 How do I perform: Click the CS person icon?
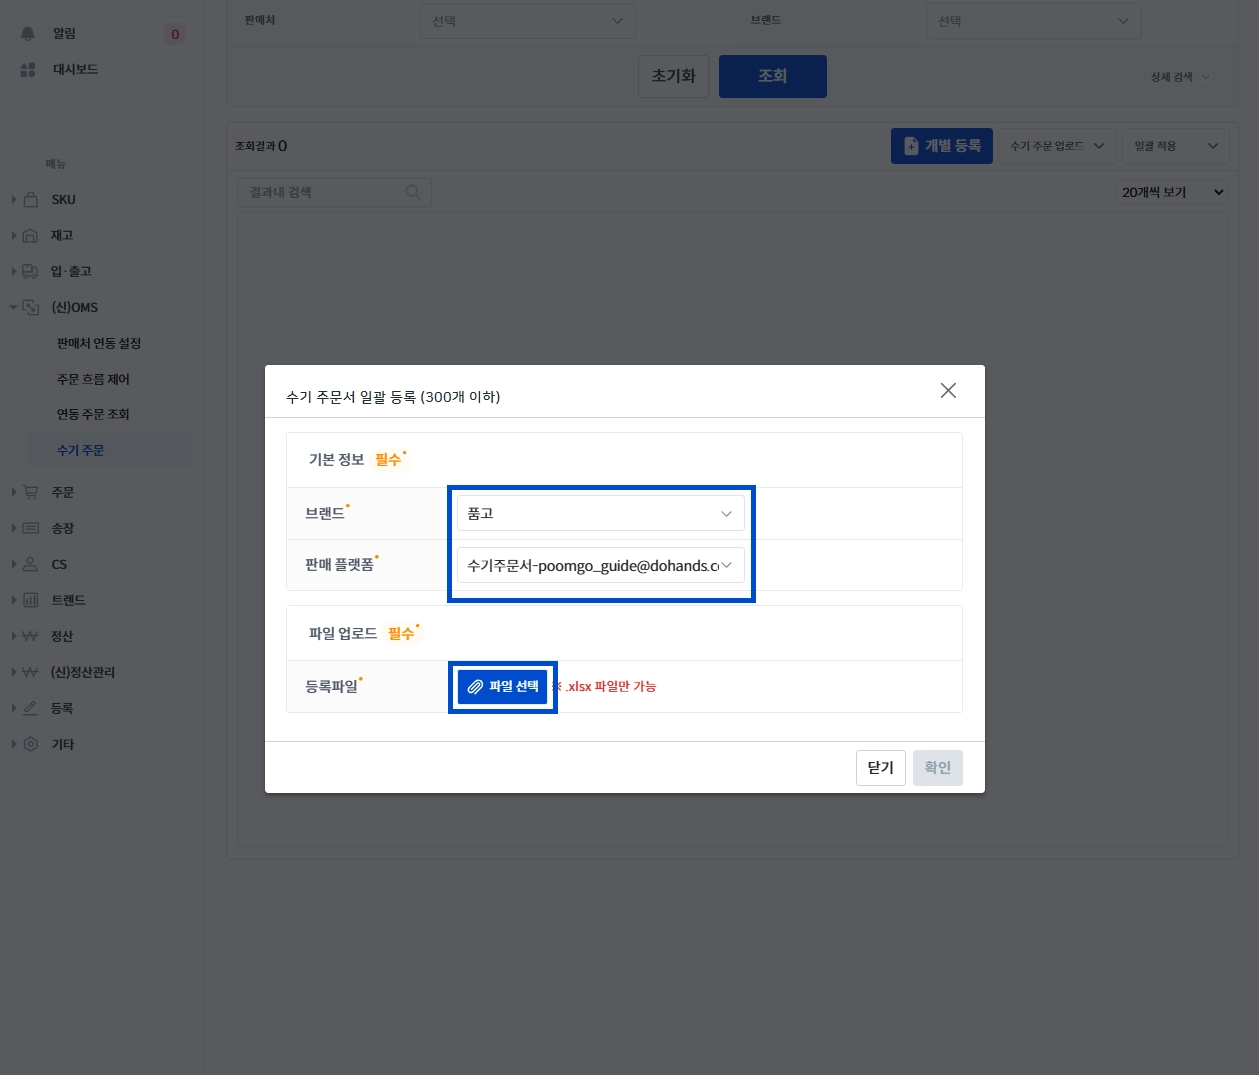(x=31, y=564)
